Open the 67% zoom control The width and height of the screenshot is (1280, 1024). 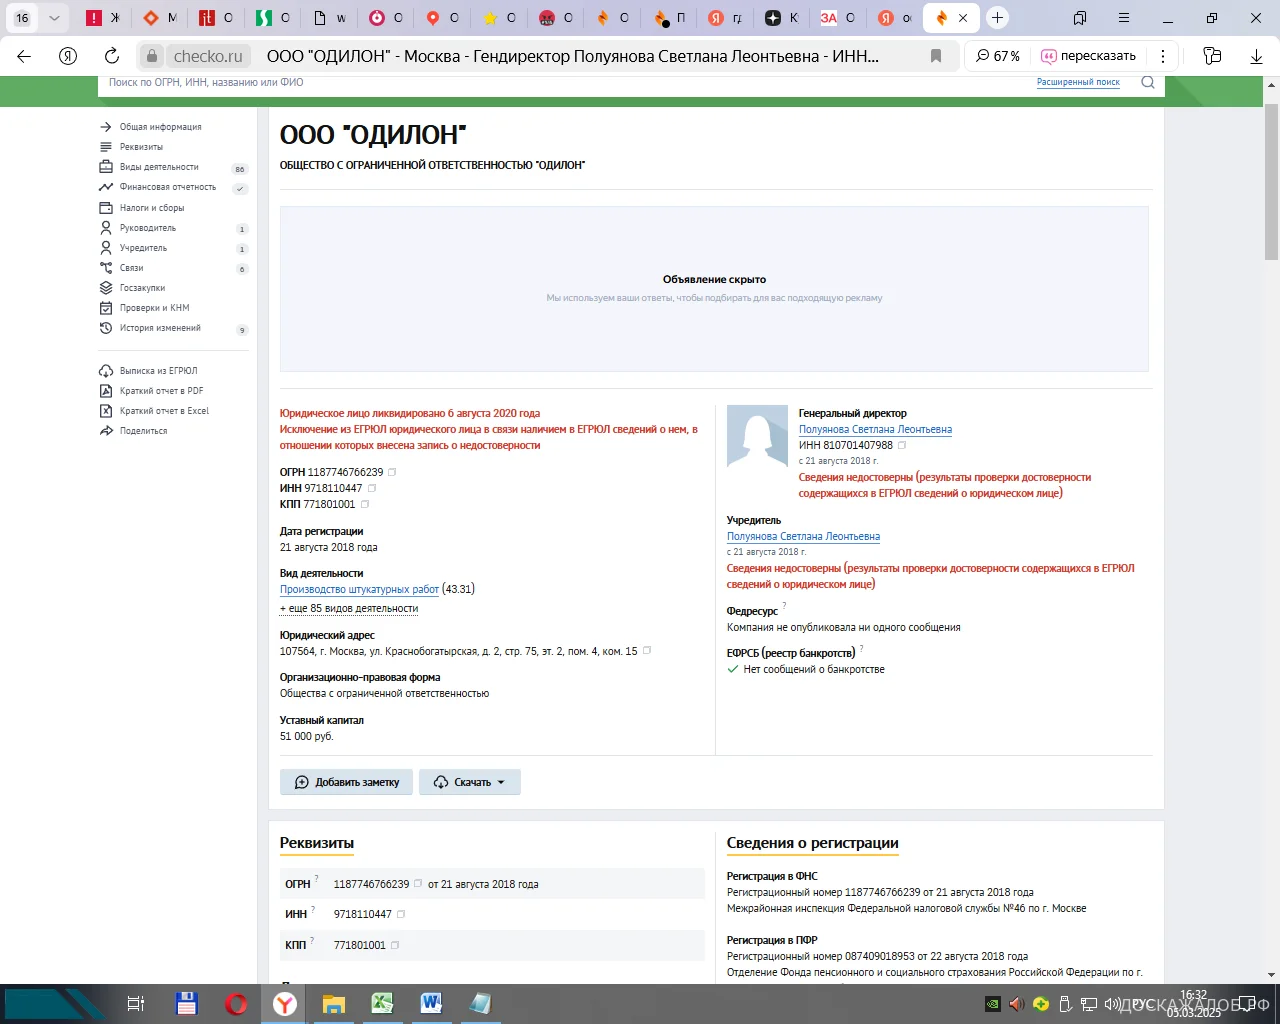998,56
